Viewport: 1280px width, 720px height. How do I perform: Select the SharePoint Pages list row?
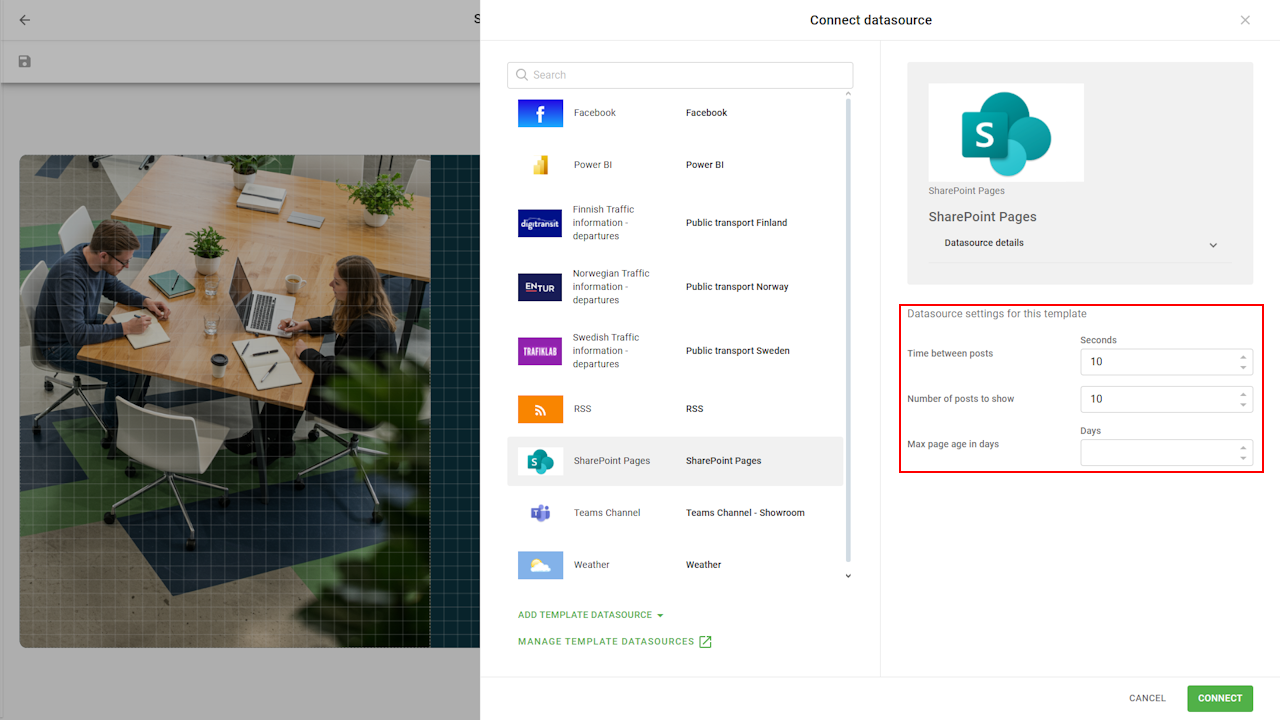pyautogui.click(x=675, y=461)
